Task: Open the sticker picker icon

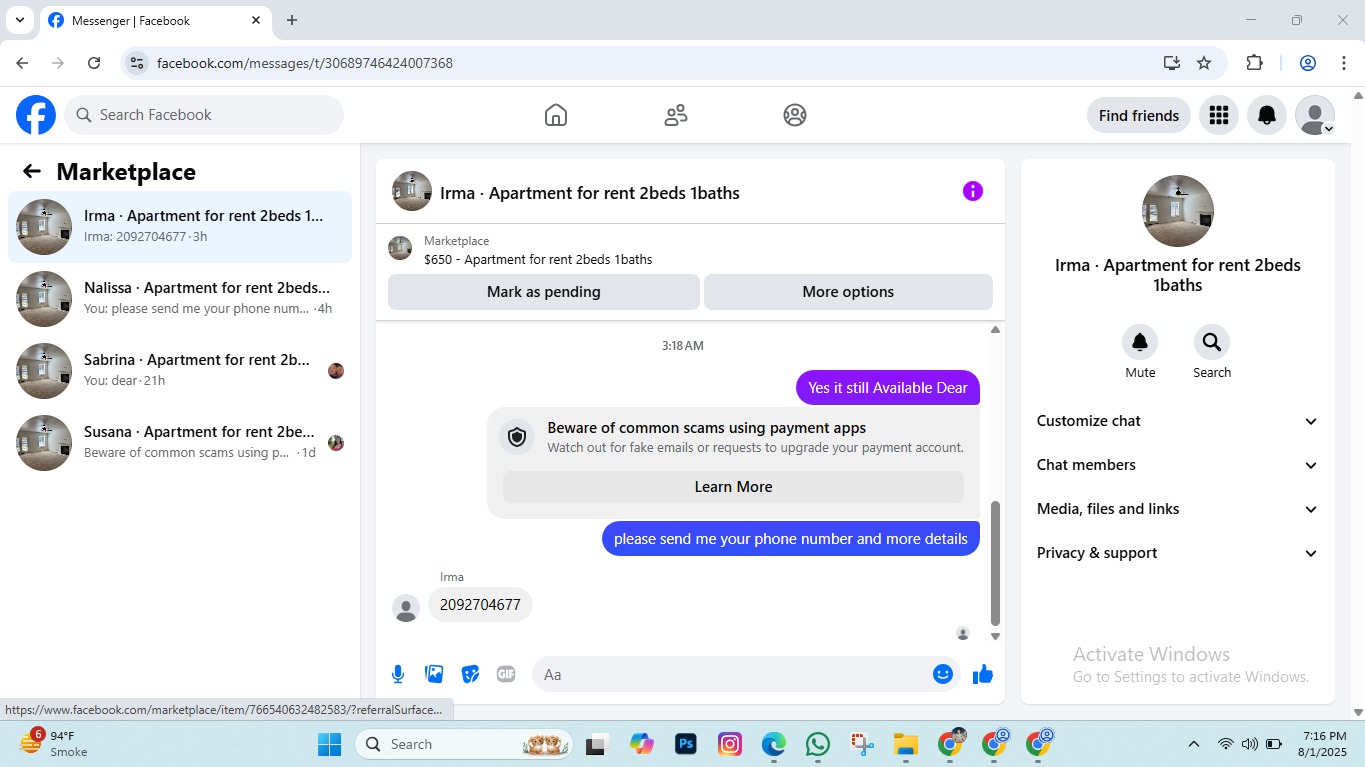Action: [x=470, y=674]
